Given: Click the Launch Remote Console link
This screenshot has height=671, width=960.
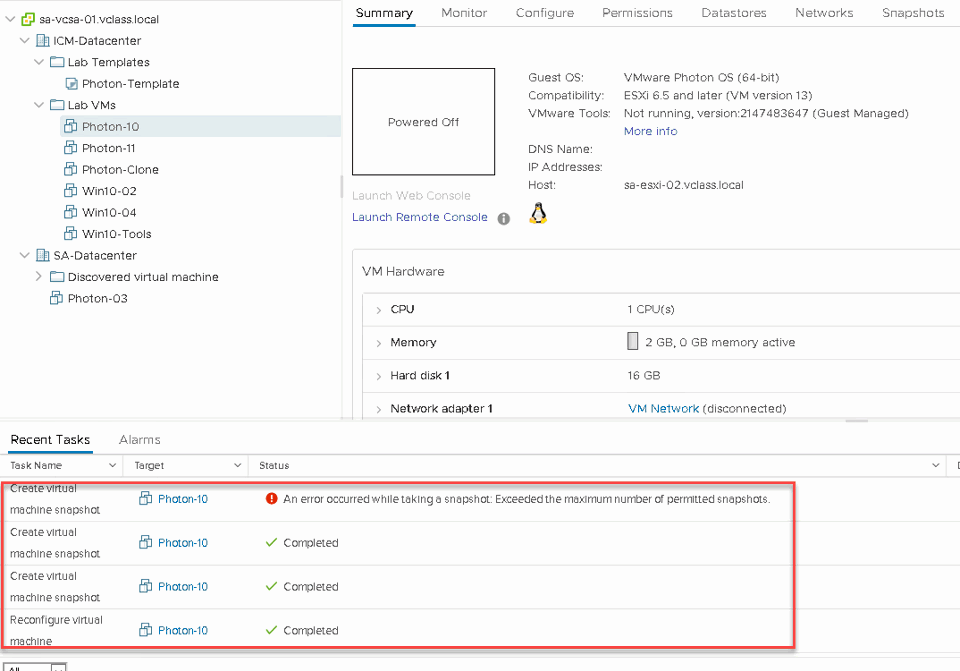Looking at the screenshot, I should click(x=419, y=217).
